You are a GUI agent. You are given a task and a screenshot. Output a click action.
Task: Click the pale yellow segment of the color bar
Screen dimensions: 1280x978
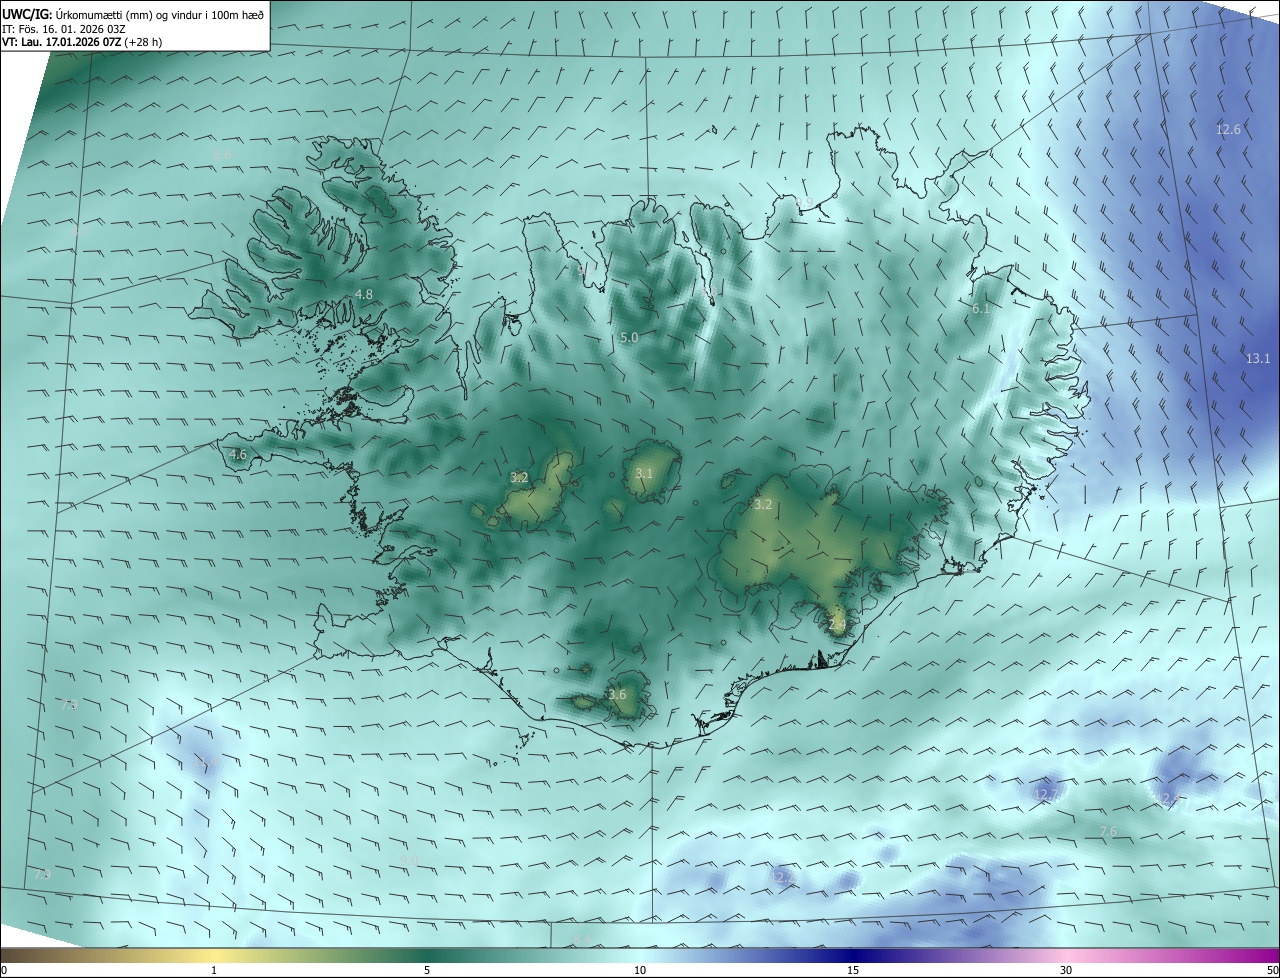tap(215, 956)
